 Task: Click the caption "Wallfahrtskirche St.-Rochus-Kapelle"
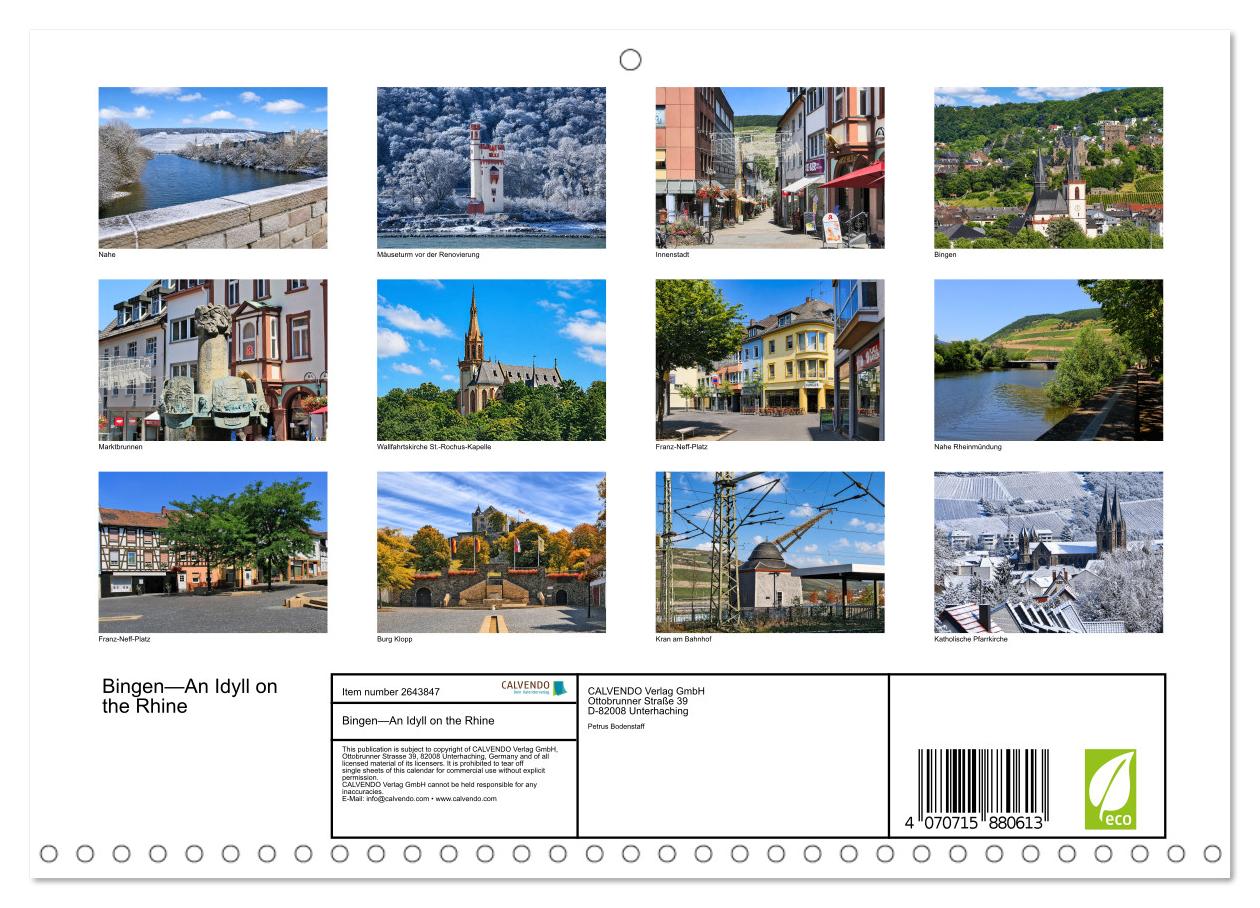point(434,447)
